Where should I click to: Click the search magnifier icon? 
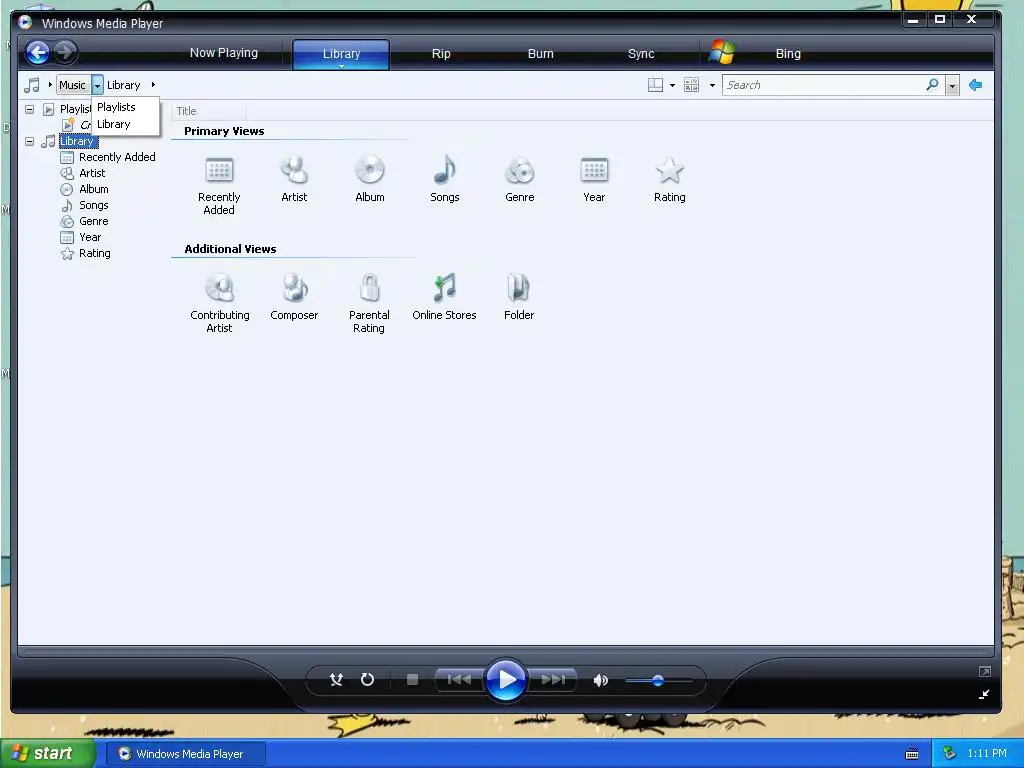click(933, 84)
